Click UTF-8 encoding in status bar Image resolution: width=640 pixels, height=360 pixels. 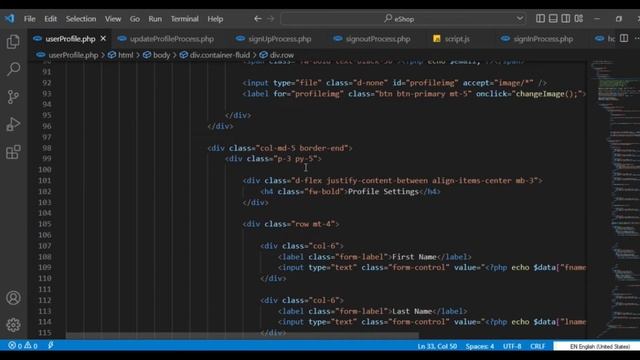pos(512,346)
